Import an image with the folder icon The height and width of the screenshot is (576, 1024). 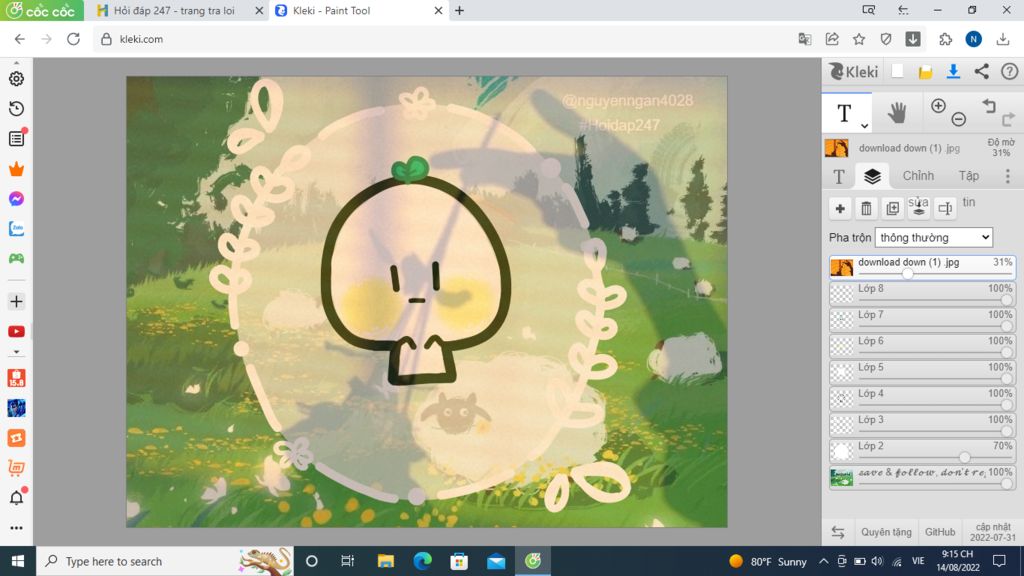925,72
